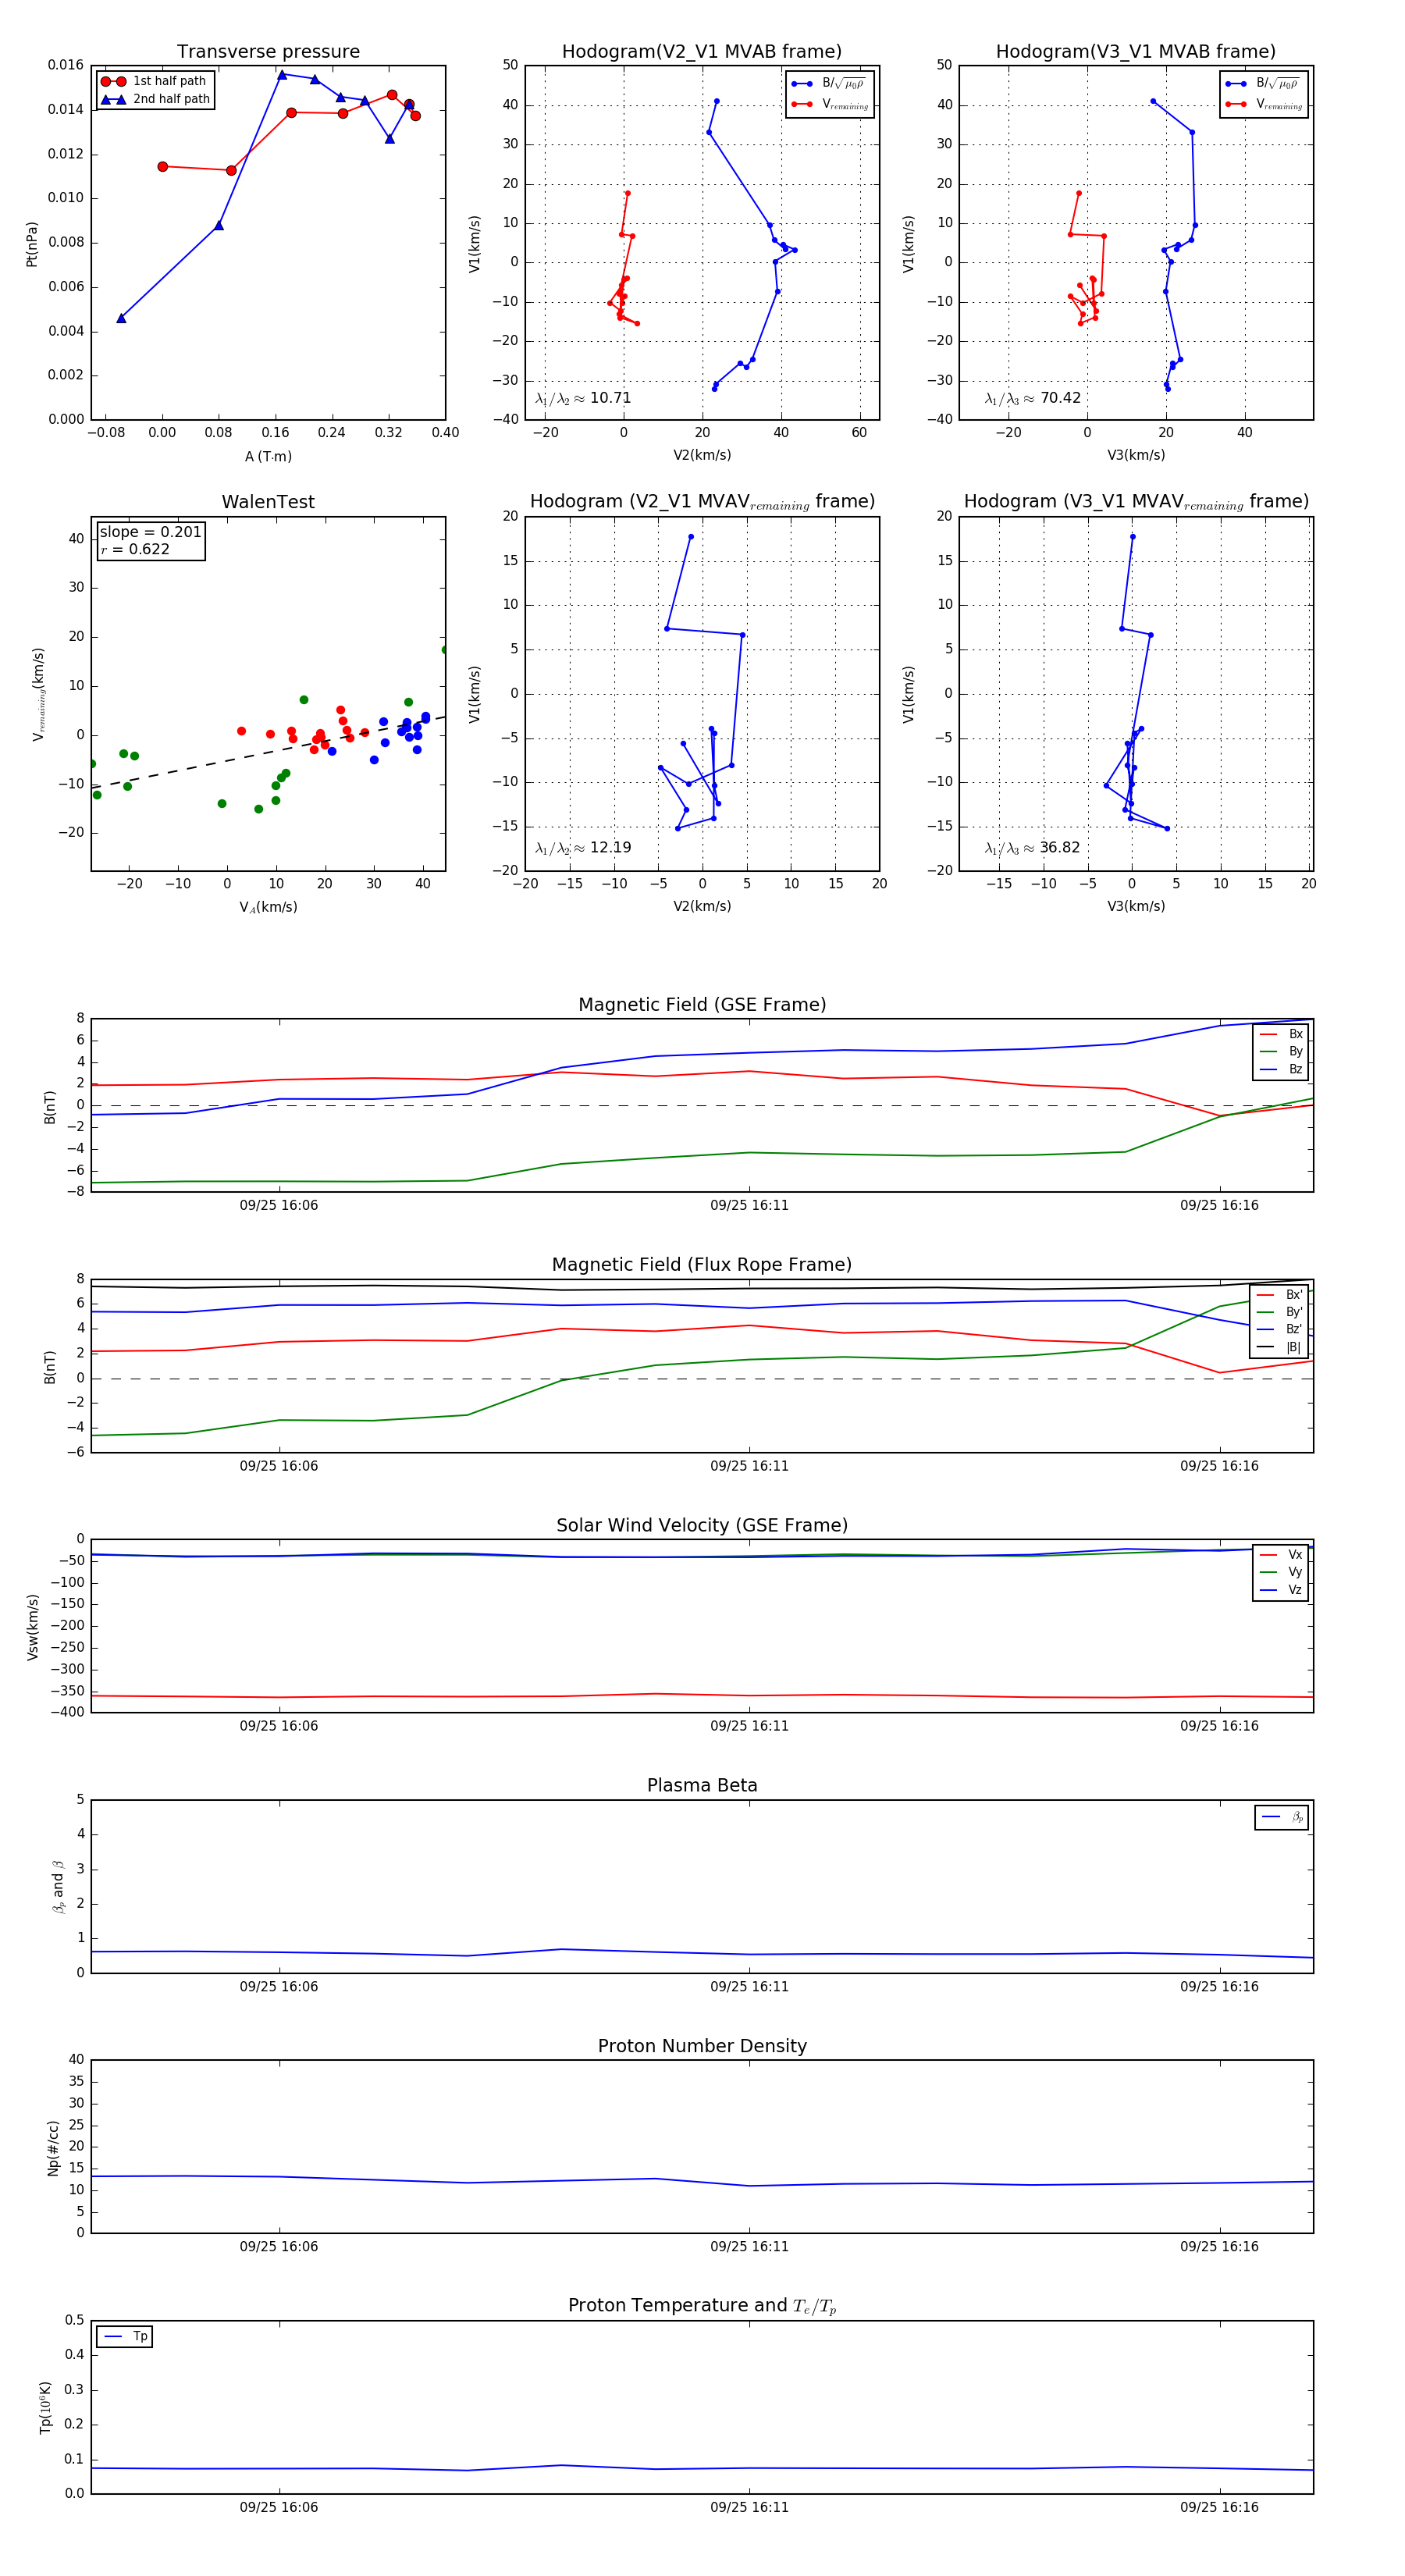Image resolution: width=1405 pixels, height=2576 pixels.
Task: Click the 'Hodogram(V2_V1 MVAB frame)' title
Action: tap(701, 51)
